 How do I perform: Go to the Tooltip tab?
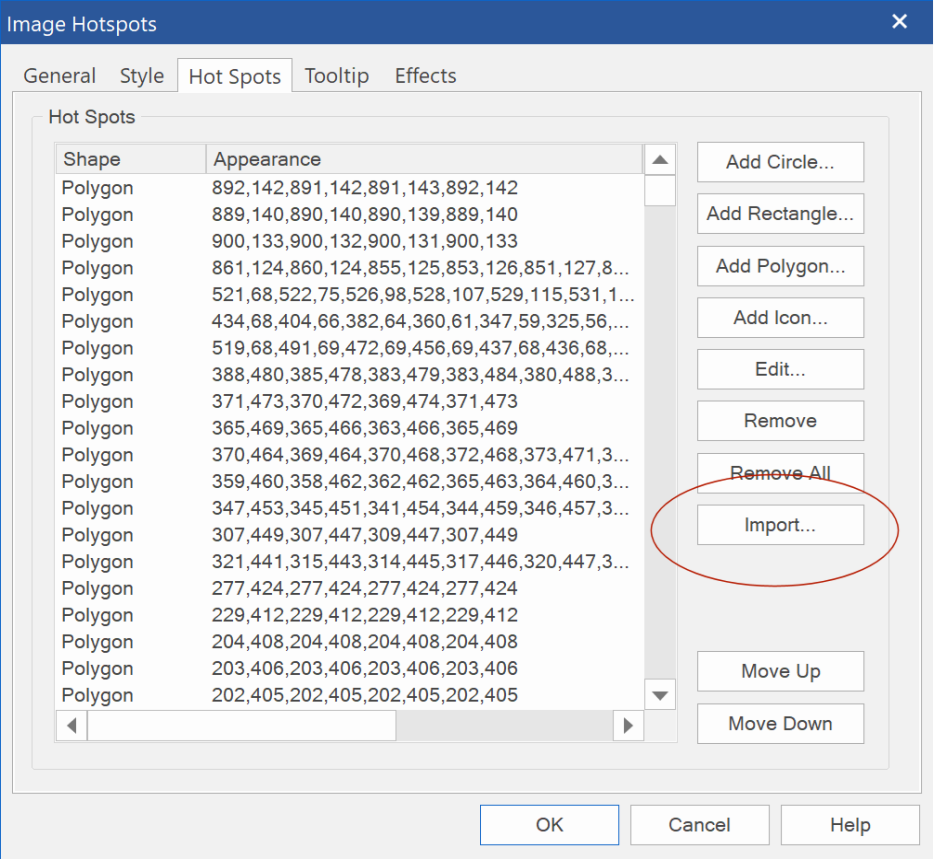click(x=337, y=76)
